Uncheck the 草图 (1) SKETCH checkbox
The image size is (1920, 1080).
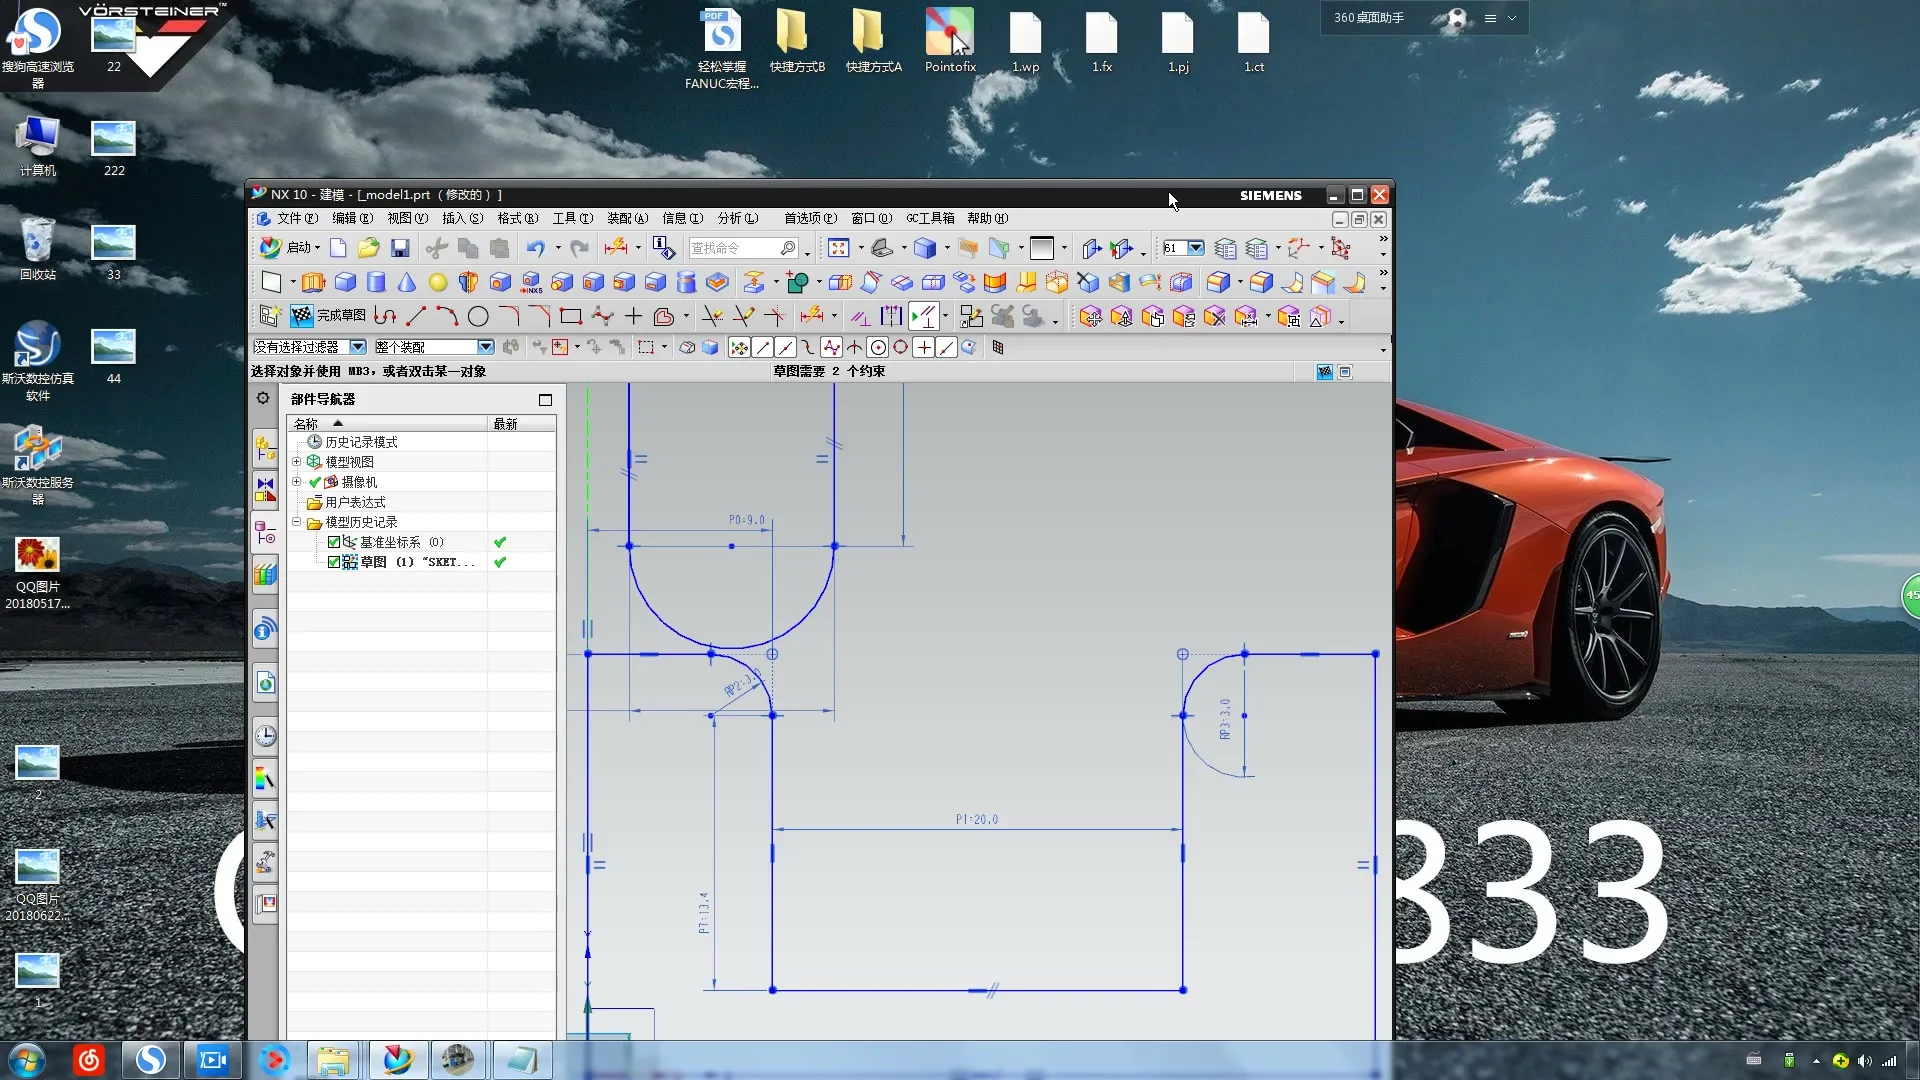334,562
